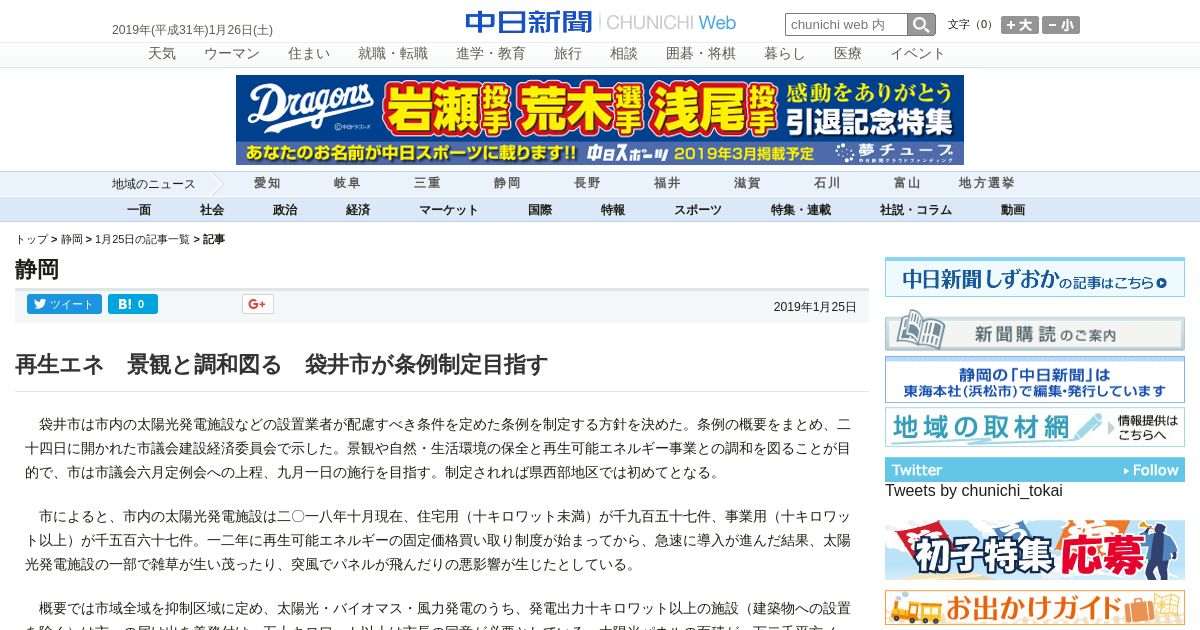Select 地方選挙 local elections tab
Viewport: 1200px width, 630px height.
[987, 183]
